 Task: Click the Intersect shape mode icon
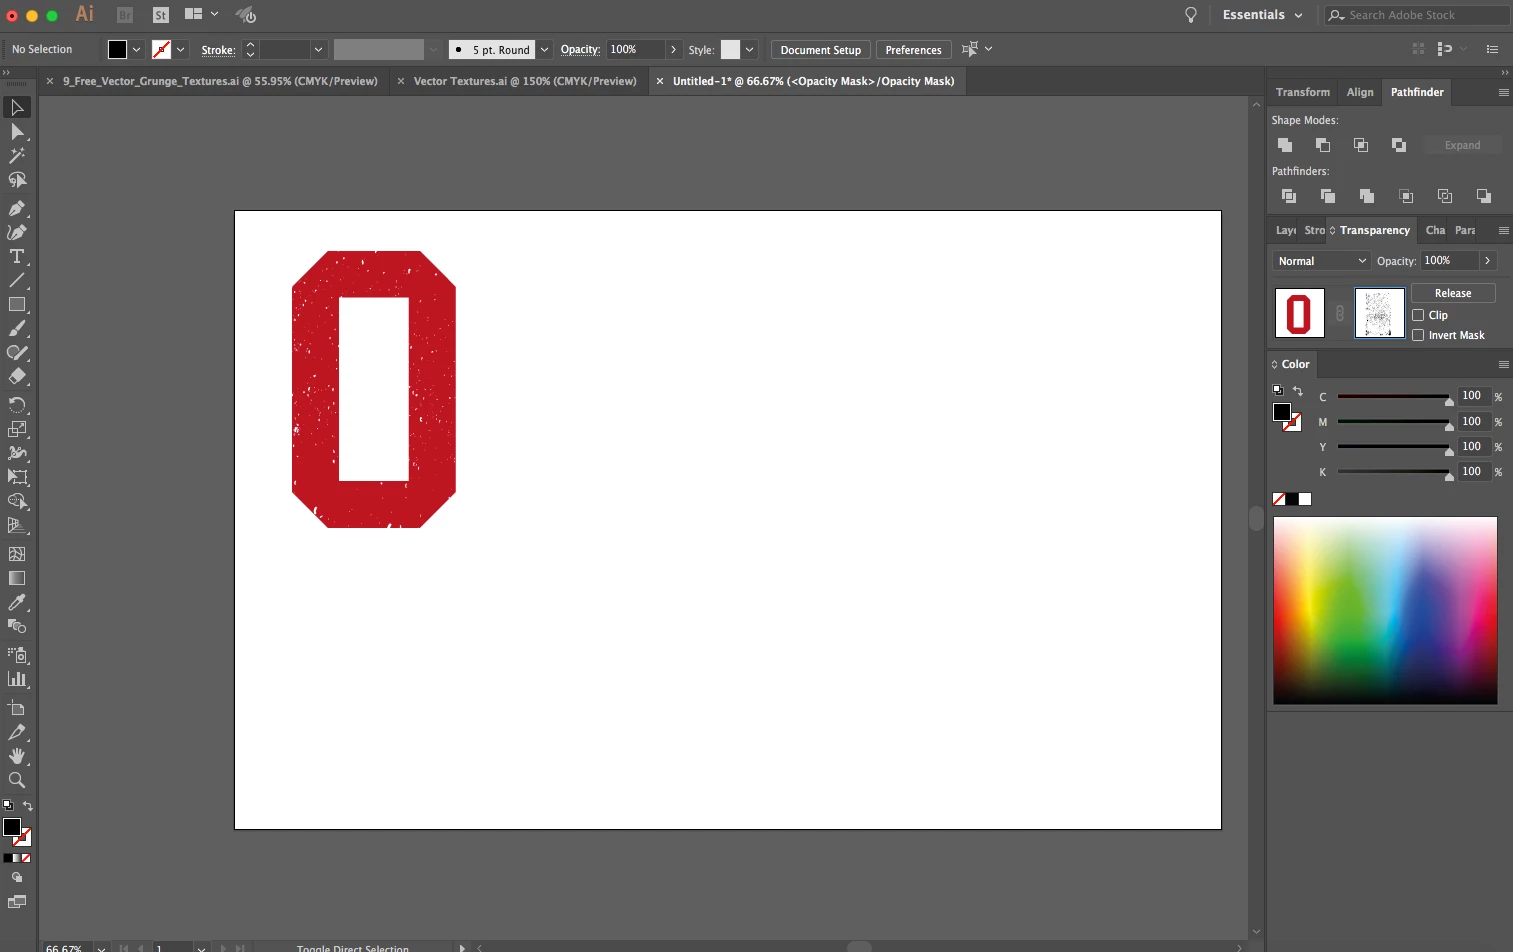(x=1361, y=145)
